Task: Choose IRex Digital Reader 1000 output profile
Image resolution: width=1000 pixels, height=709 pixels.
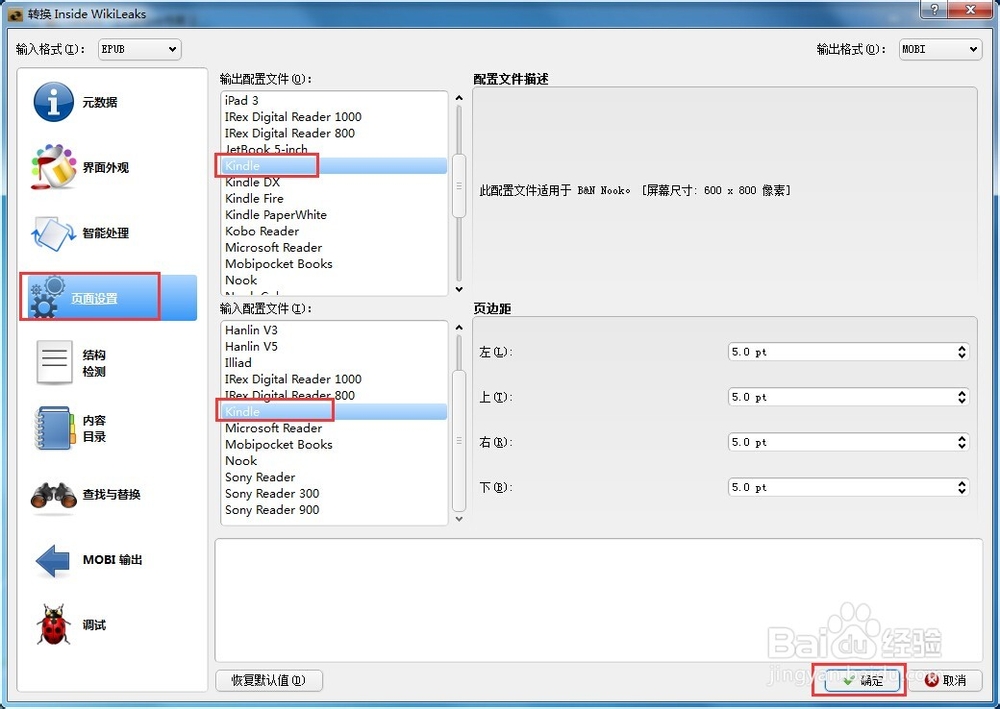Action: click(x=334, y=117)
